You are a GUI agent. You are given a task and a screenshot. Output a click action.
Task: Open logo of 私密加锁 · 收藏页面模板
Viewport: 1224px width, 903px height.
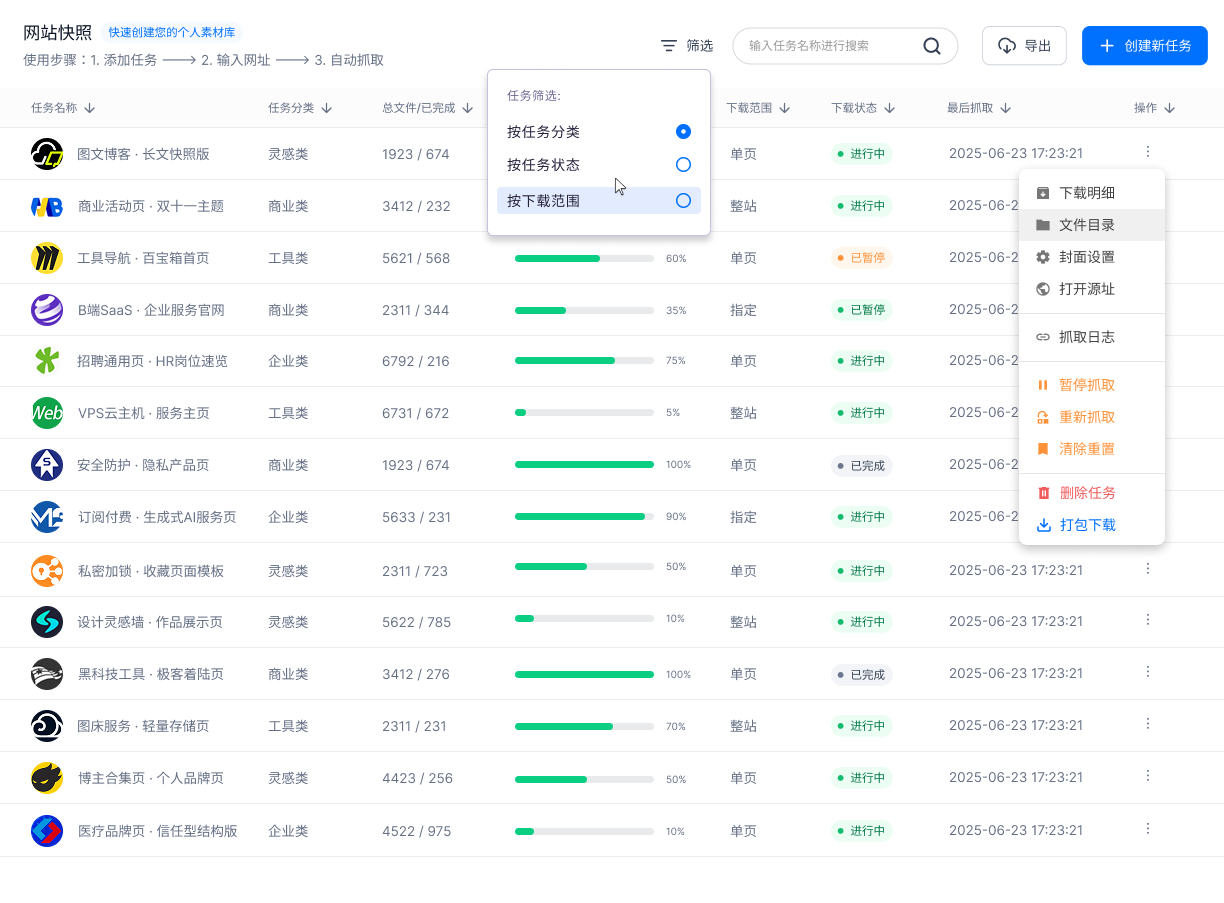[47, 571]
